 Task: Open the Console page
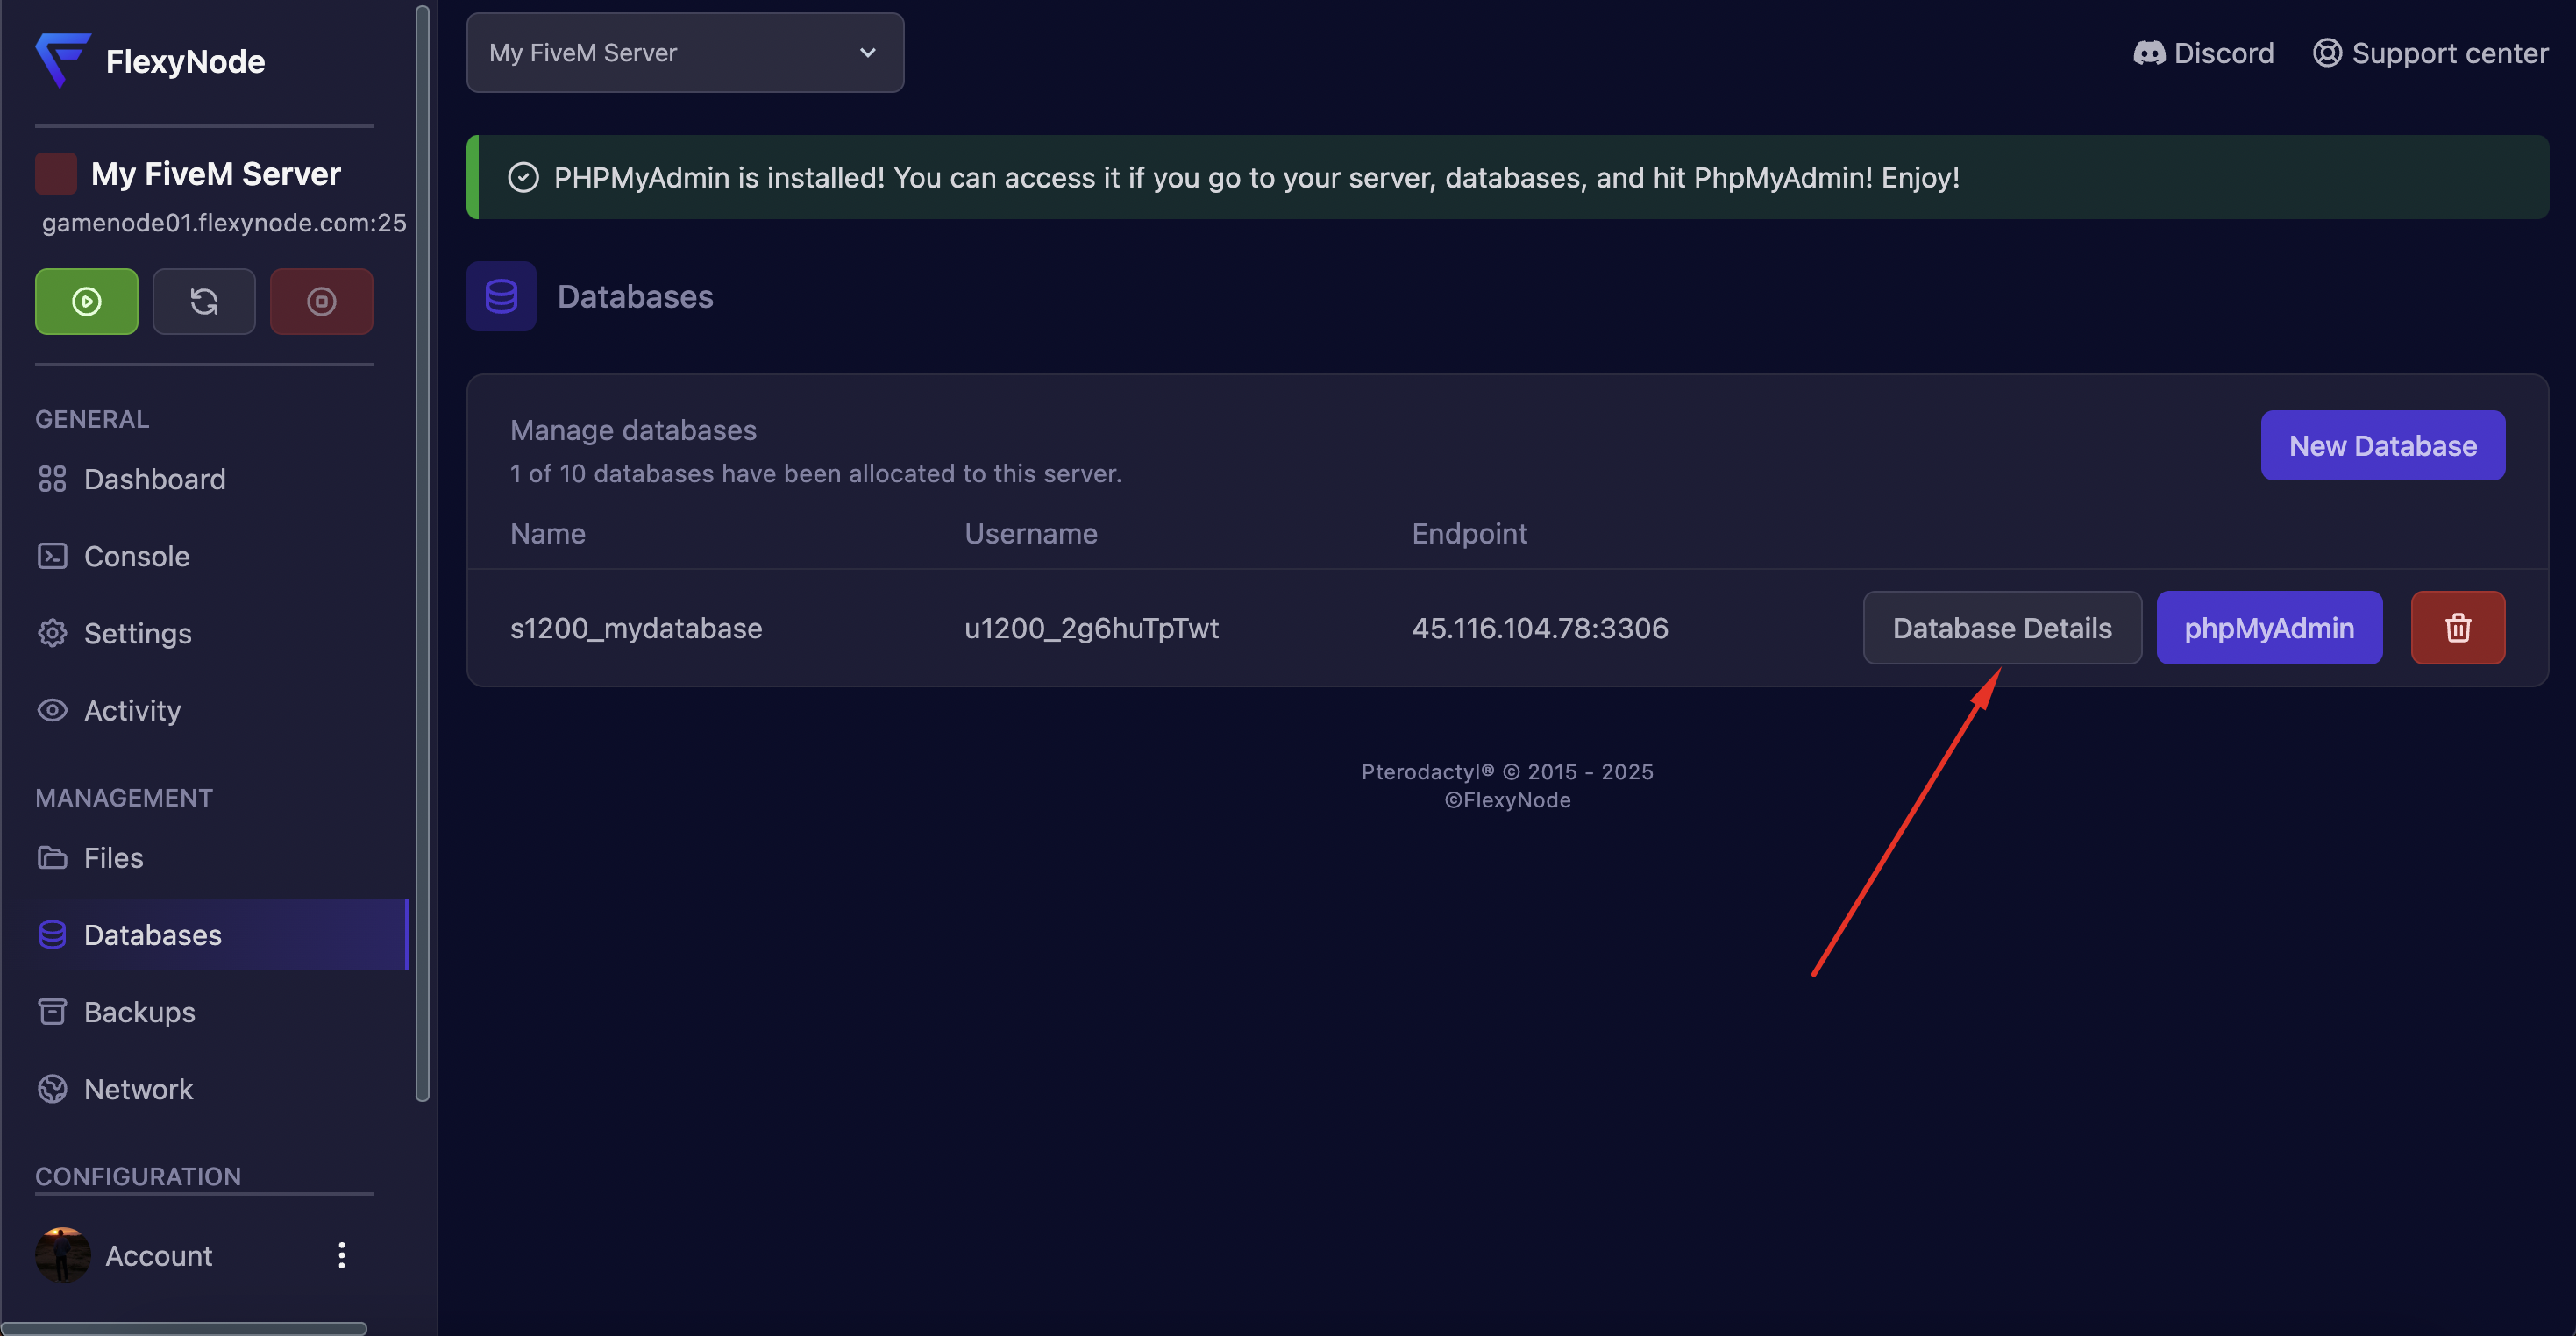pyautogui.click(x=136, y=556)
